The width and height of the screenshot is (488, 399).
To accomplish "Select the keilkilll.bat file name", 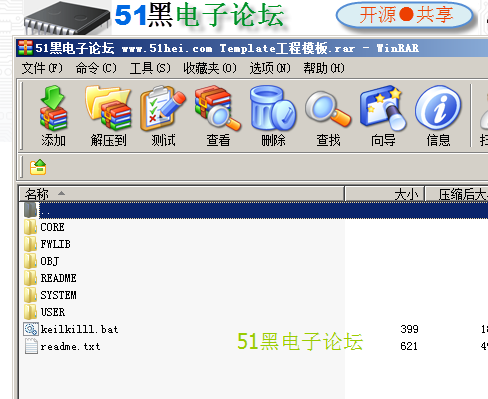I will click(79, 329).
